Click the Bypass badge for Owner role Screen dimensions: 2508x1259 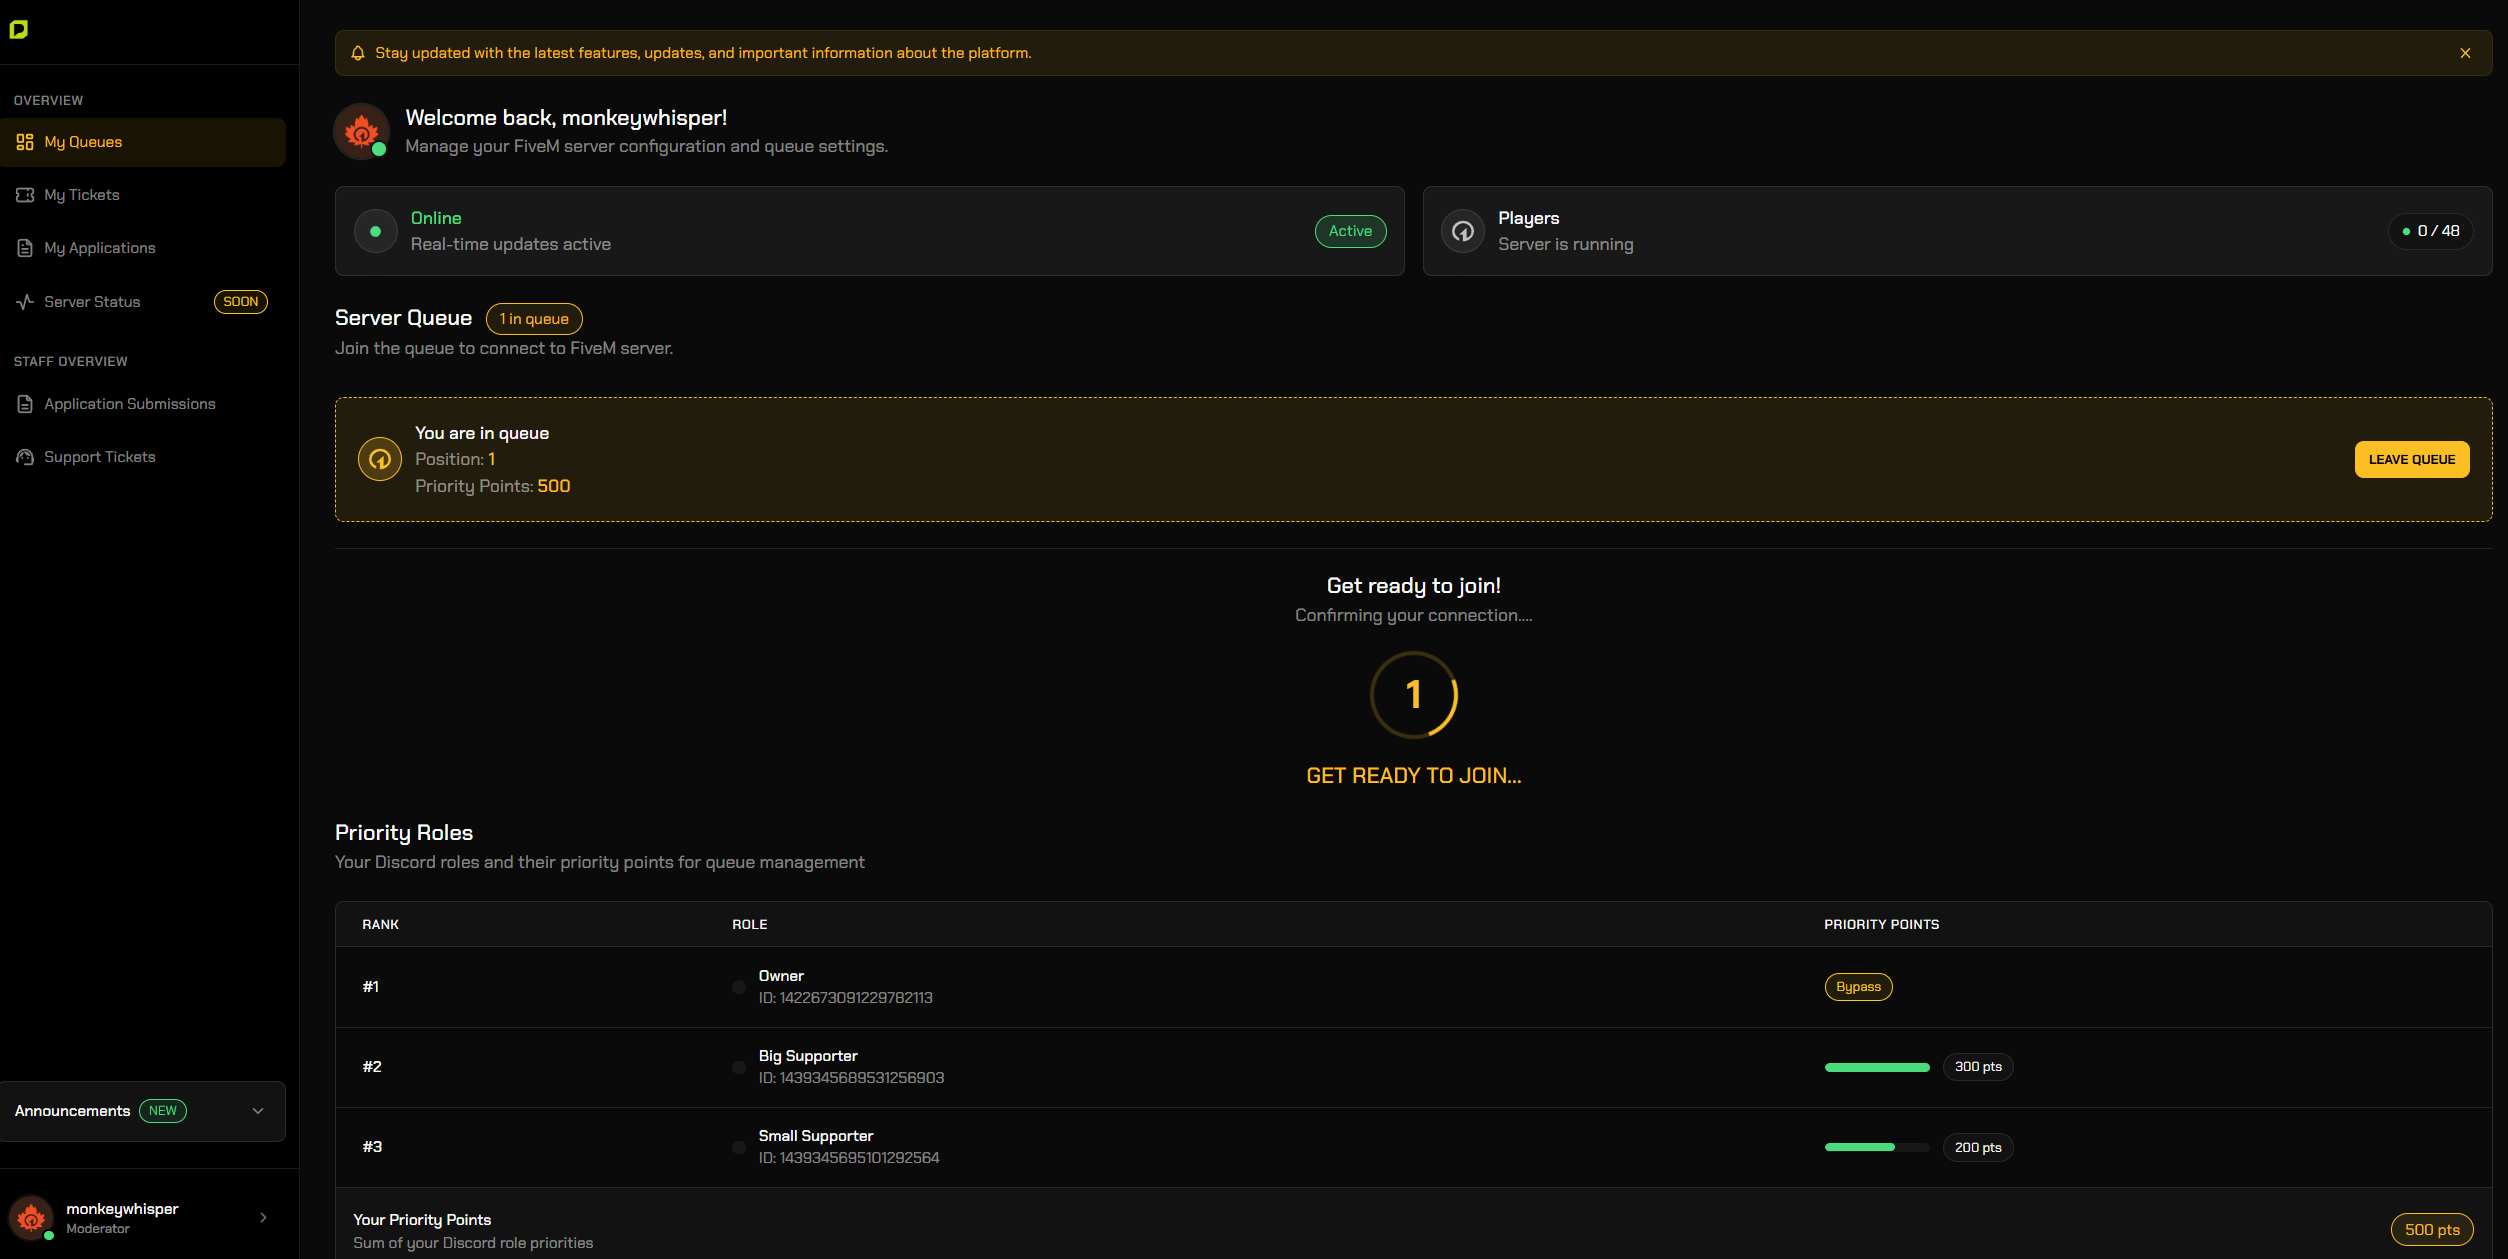tap(1858, 987)
